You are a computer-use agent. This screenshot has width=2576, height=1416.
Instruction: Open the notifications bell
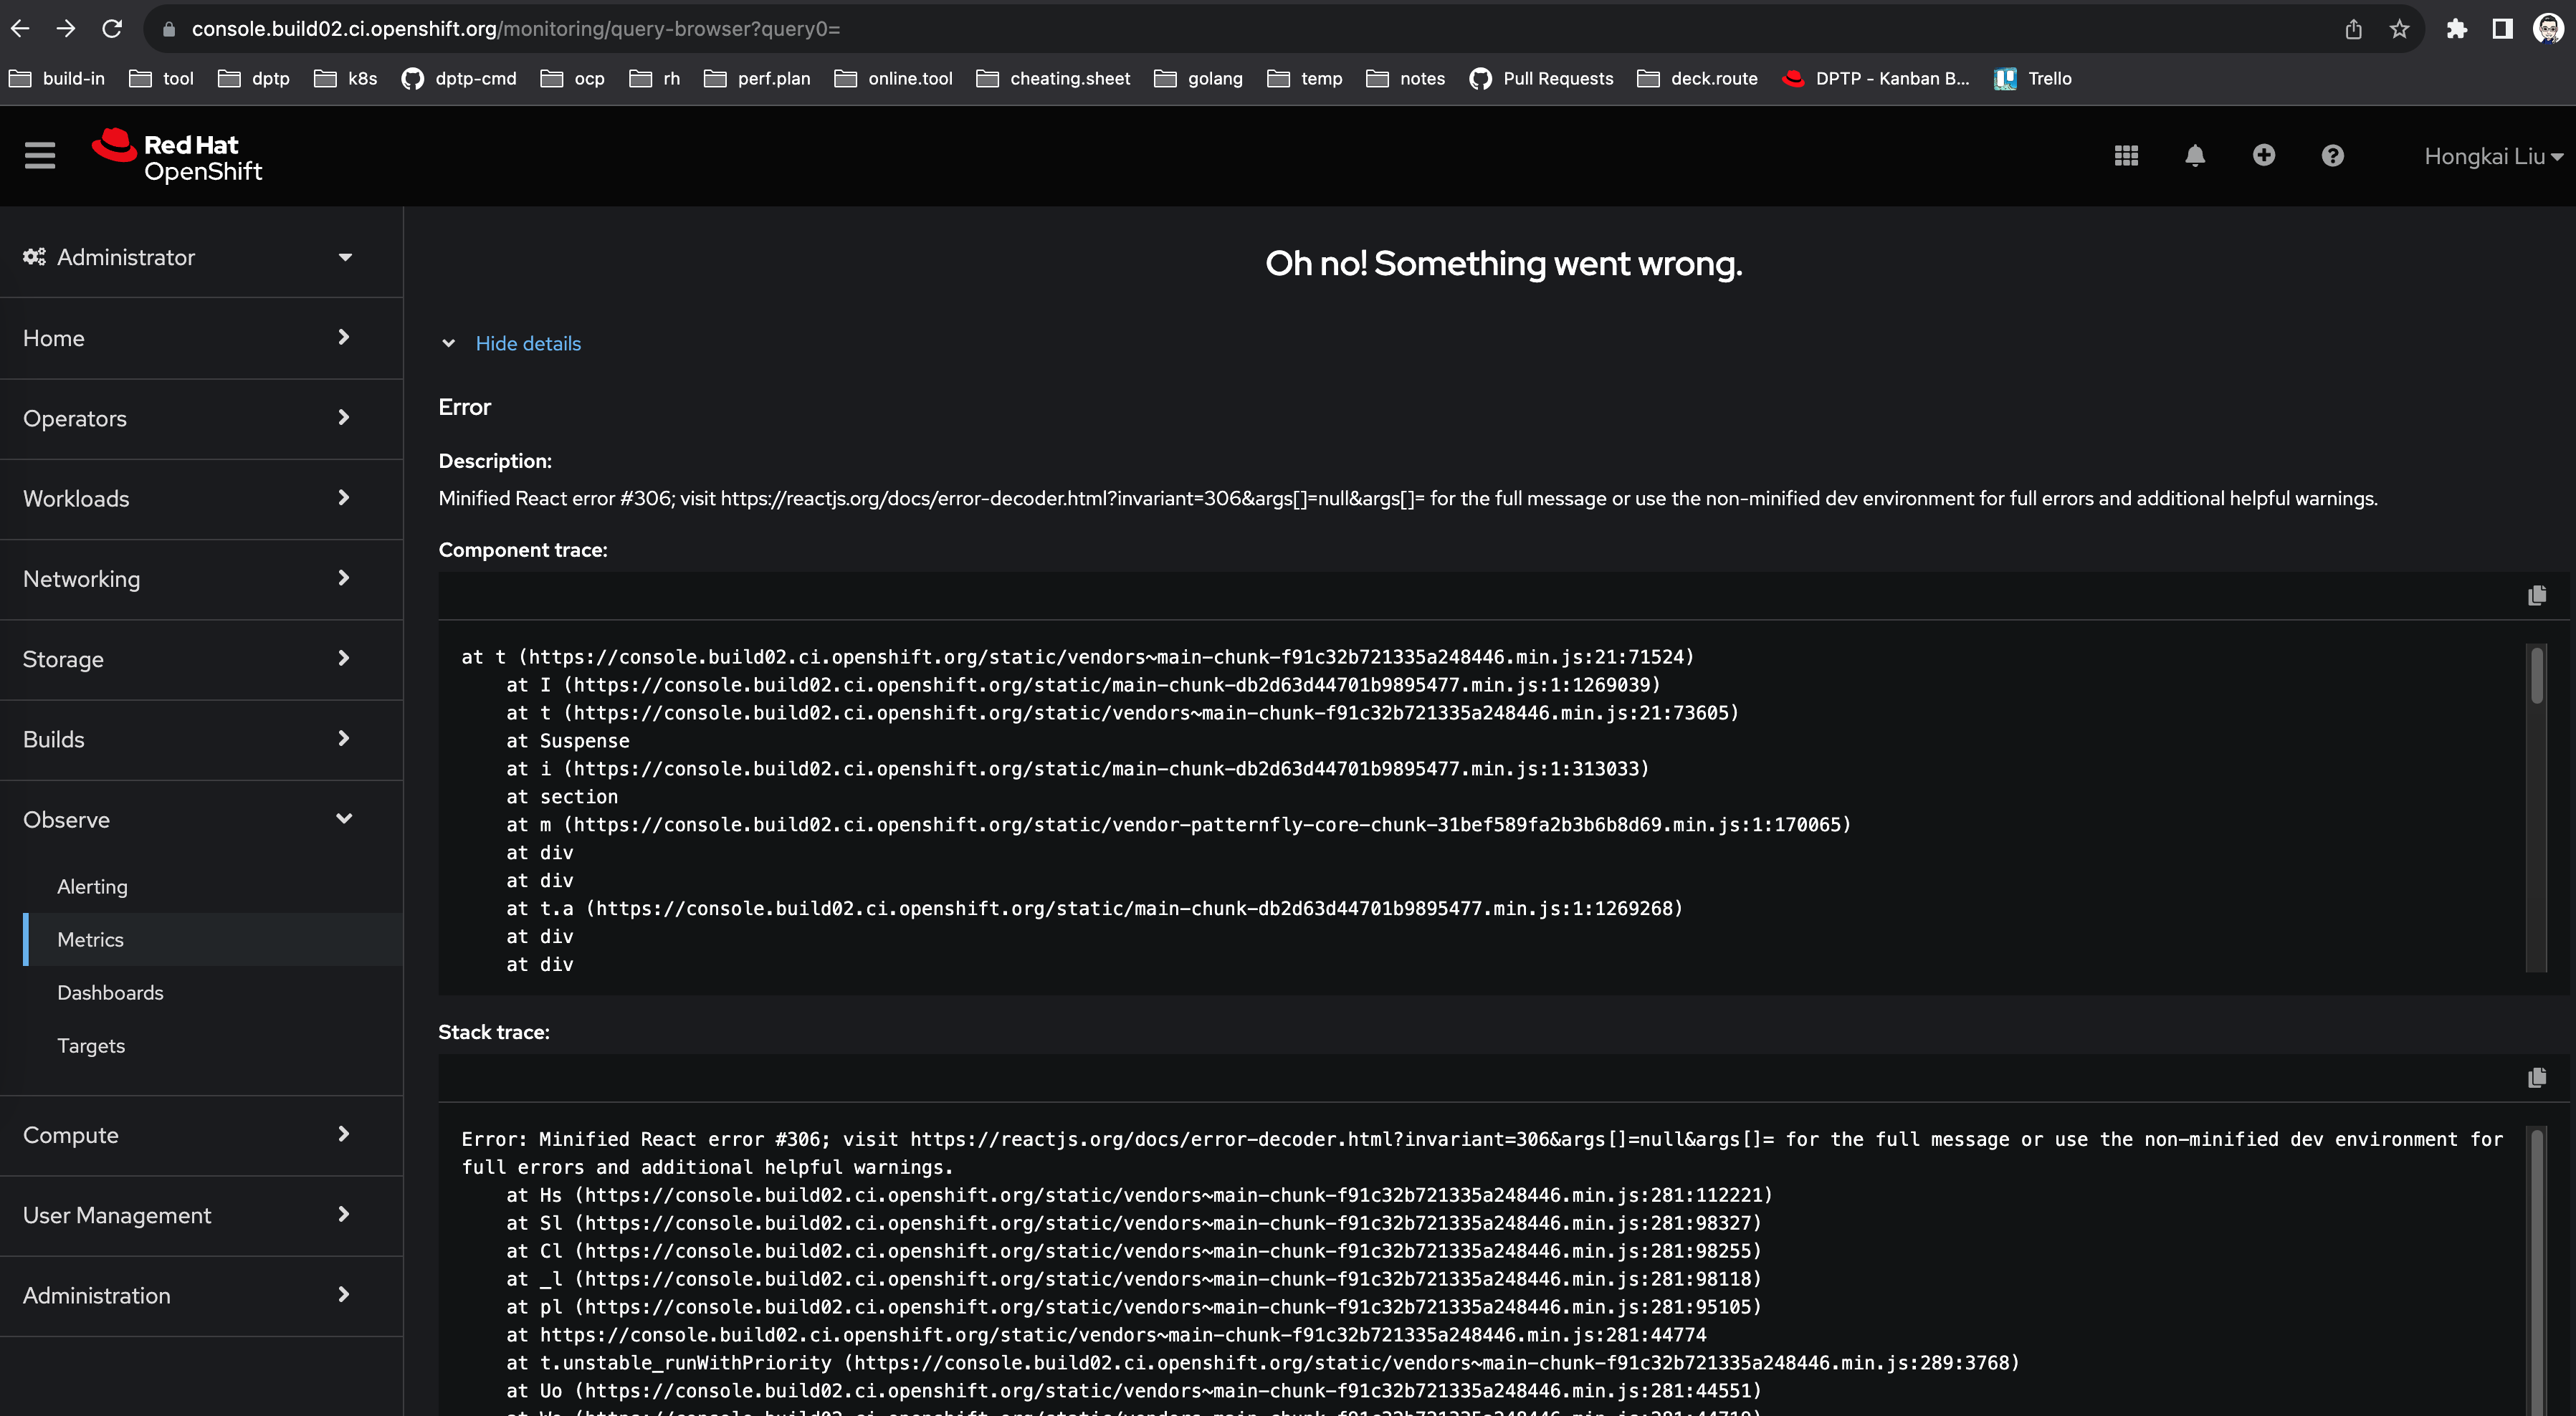pos(2195,156)
